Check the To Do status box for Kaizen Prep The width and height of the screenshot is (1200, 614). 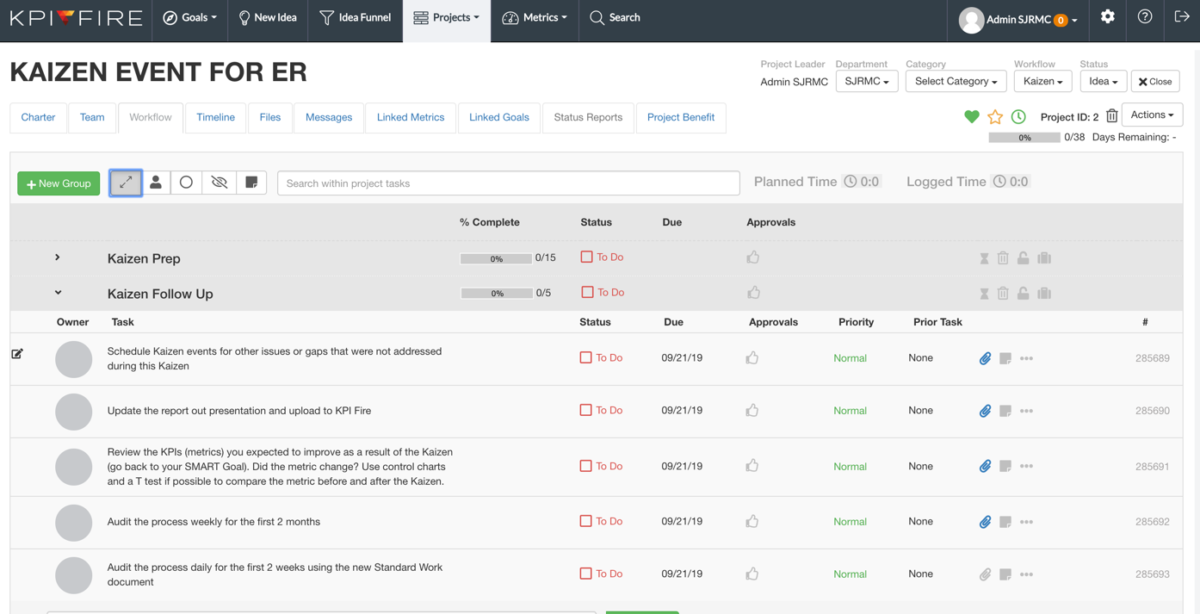(x=587, y=257)
